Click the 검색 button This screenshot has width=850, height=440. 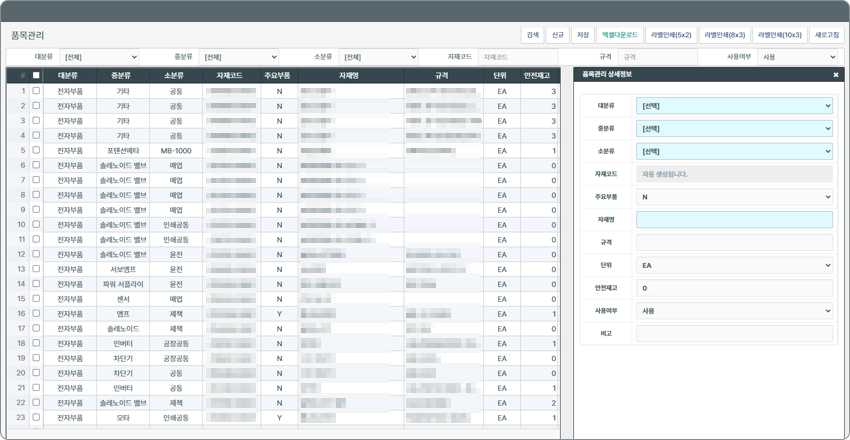pos(532,35)
